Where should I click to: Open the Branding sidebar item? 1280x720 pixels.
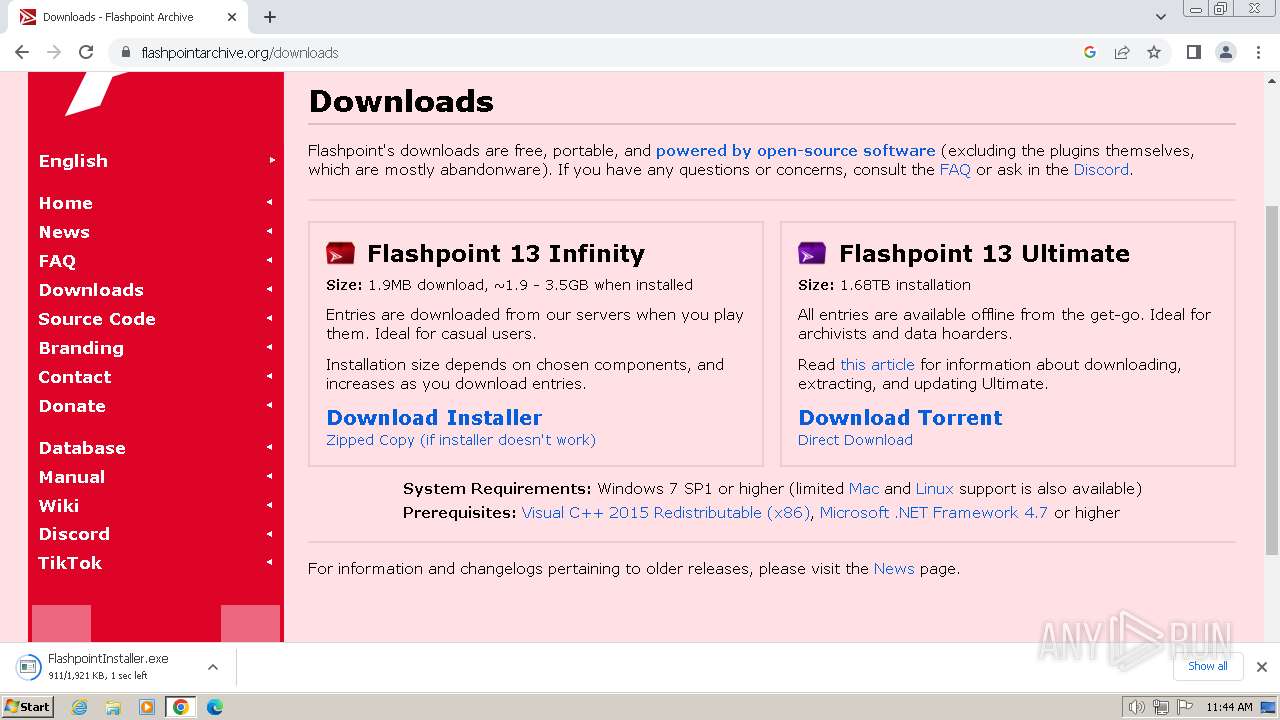pyautogui.click(x=155, y=348)
